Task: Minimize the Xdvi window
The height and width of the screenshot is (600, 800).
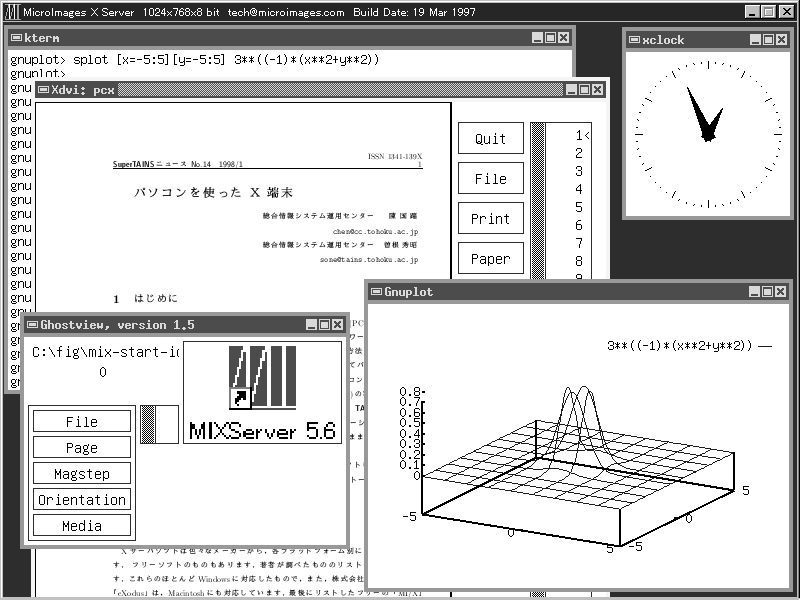Action: click(571, 90)
